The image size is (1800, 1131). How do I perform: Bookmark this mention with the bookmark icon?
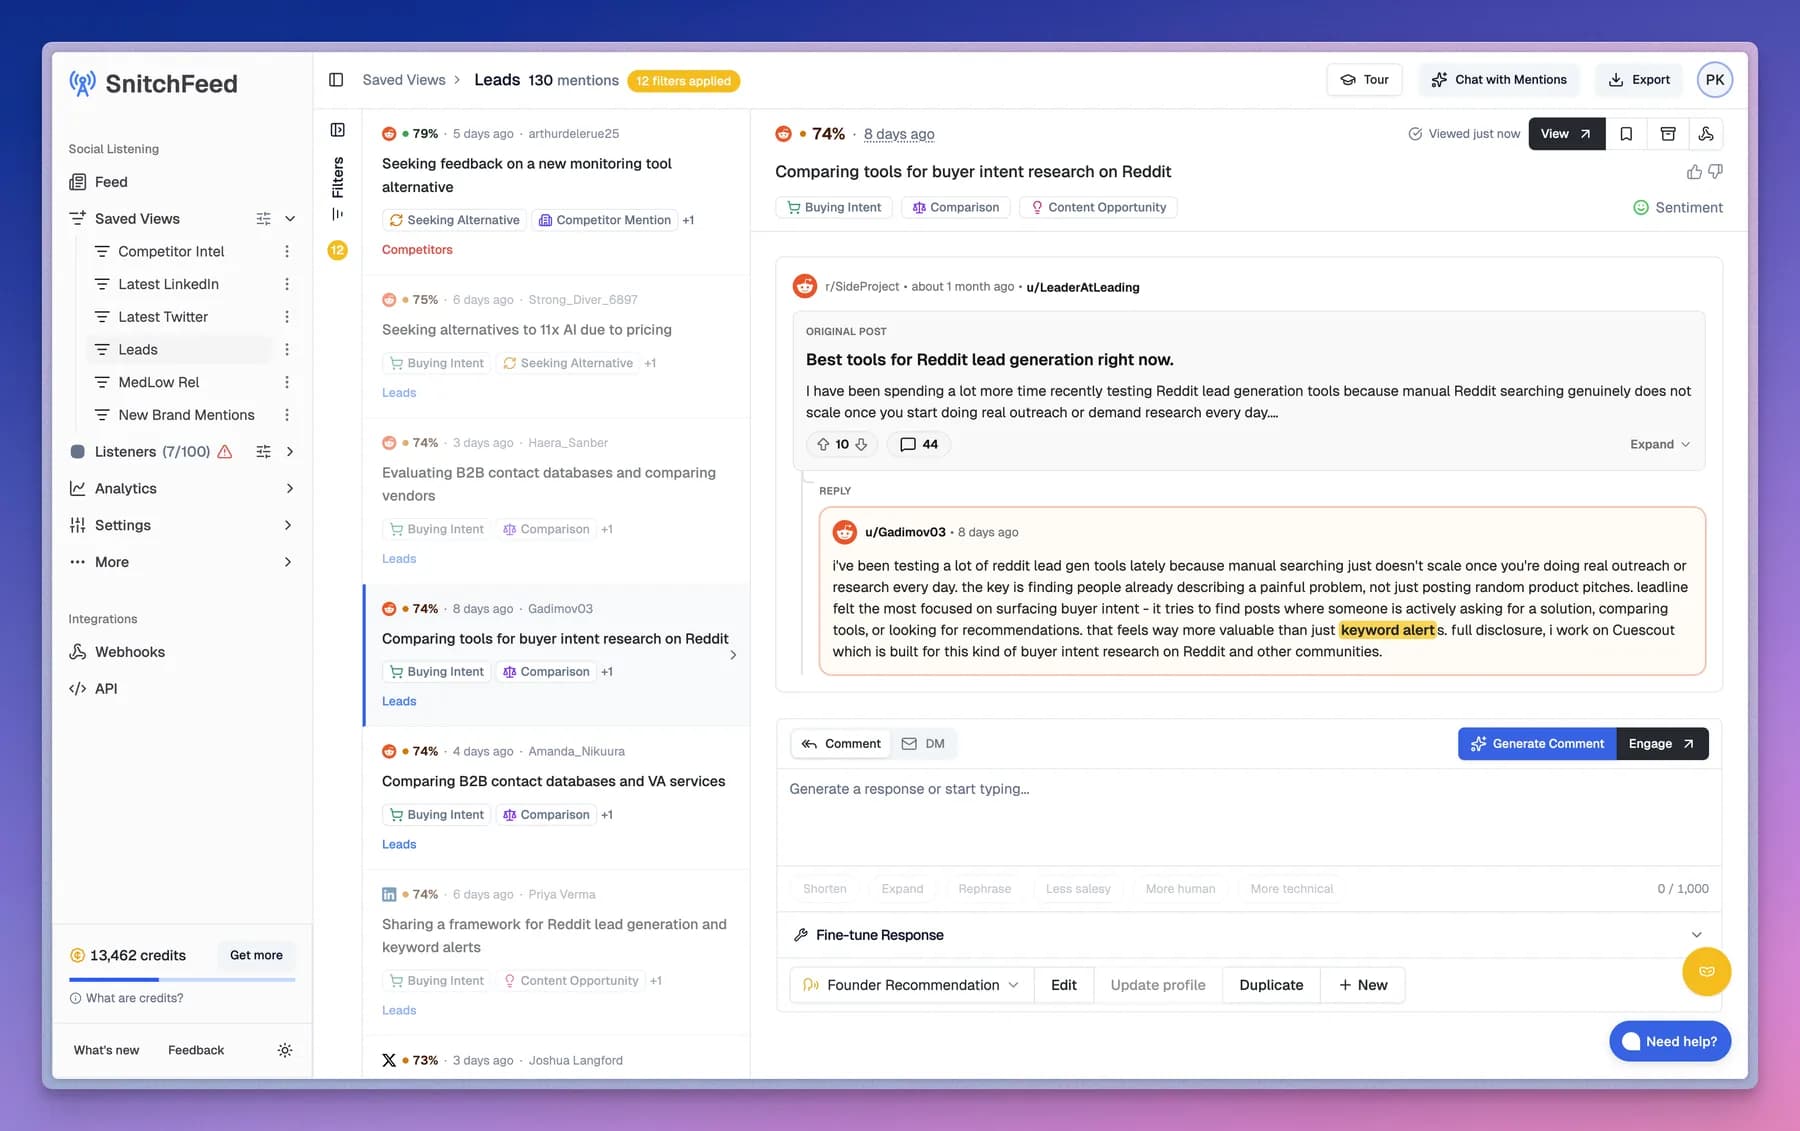tap(1626, 134)
